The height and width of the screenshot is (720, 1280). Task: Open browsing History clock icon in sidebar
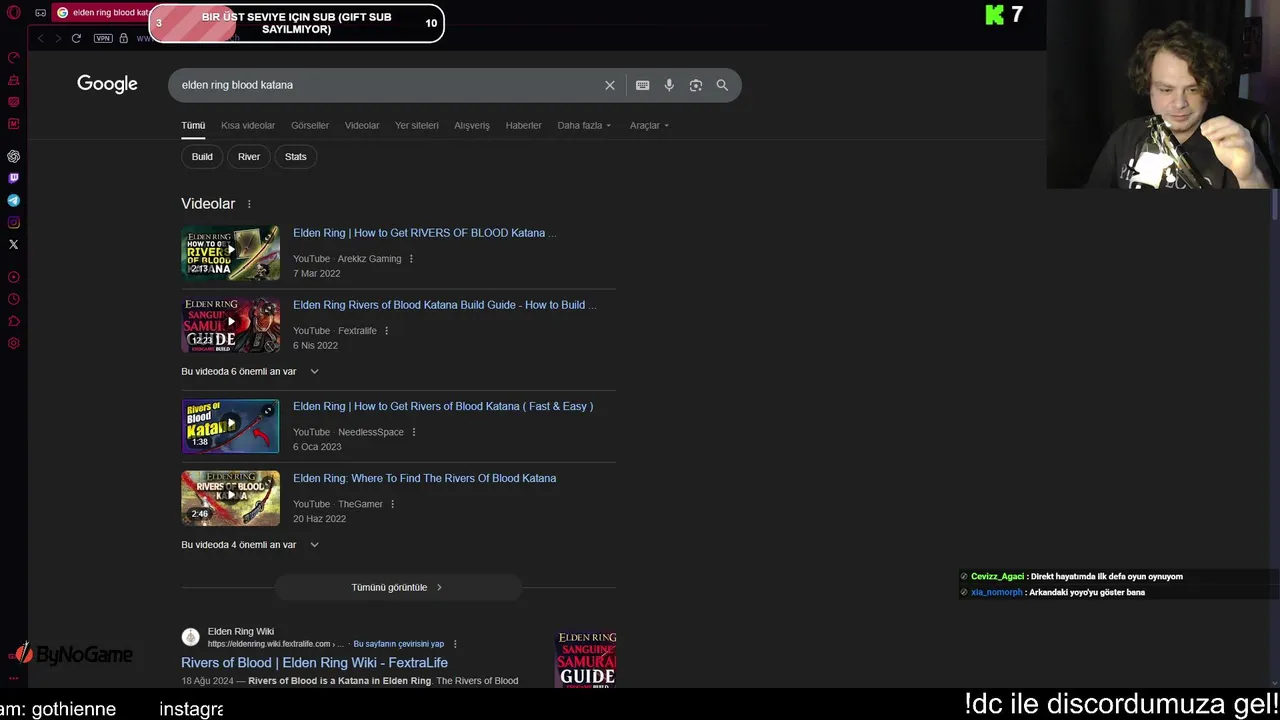coord(14,299)
